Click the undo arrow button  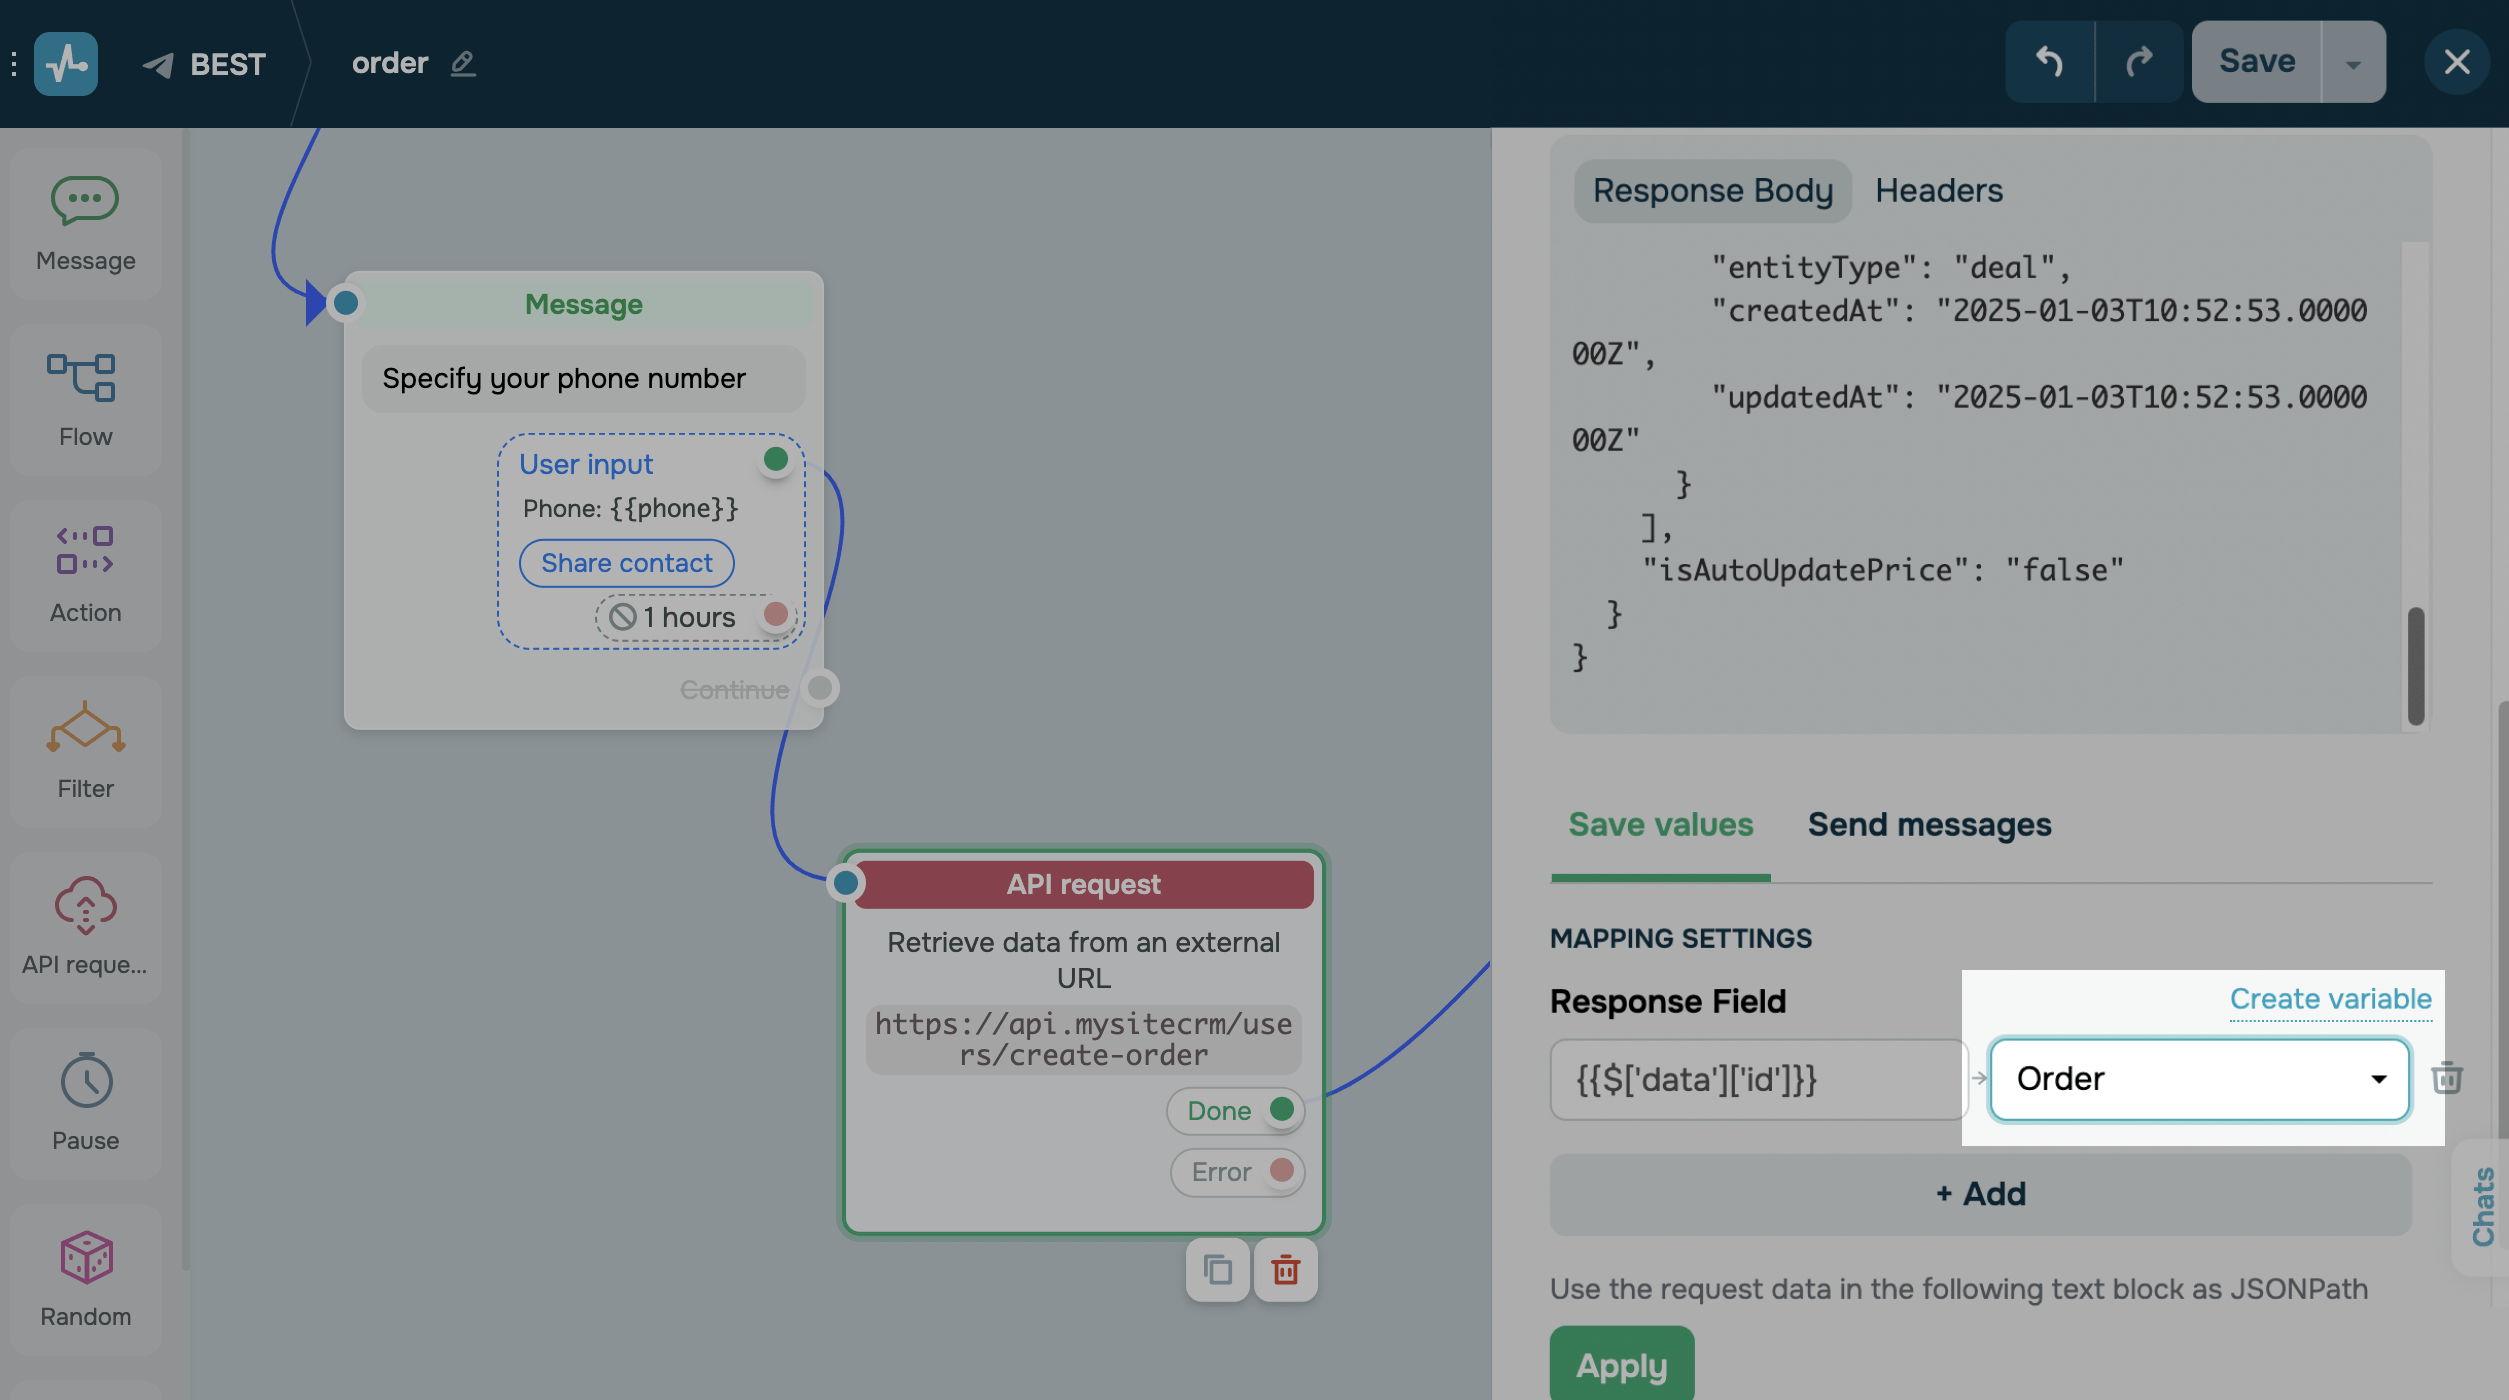[2049, 62]
